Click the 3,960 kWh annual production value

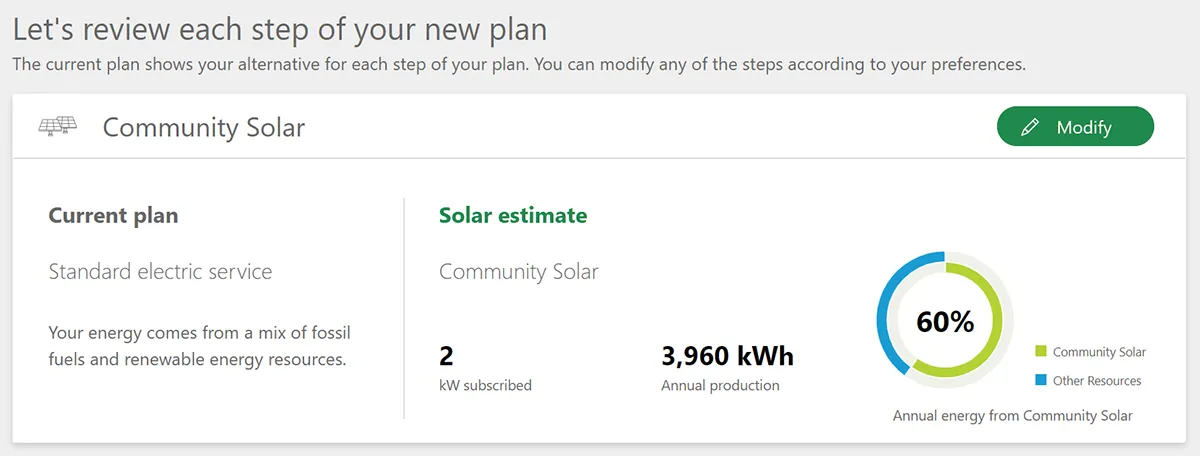pos(727,356)
